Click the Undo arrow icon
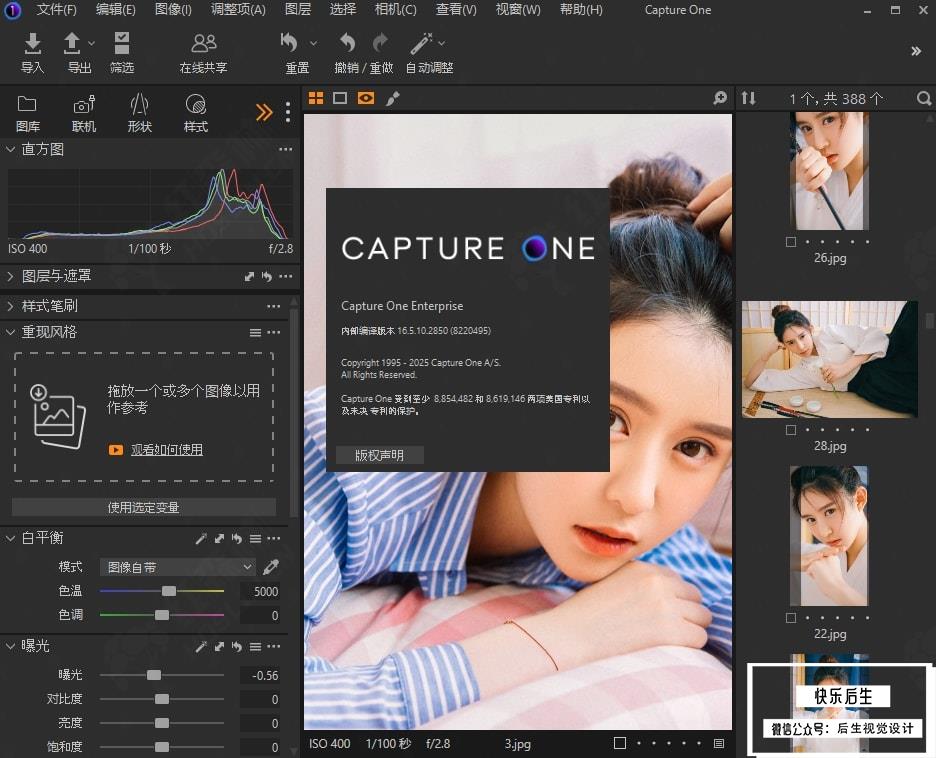 [x=347, y=43]
